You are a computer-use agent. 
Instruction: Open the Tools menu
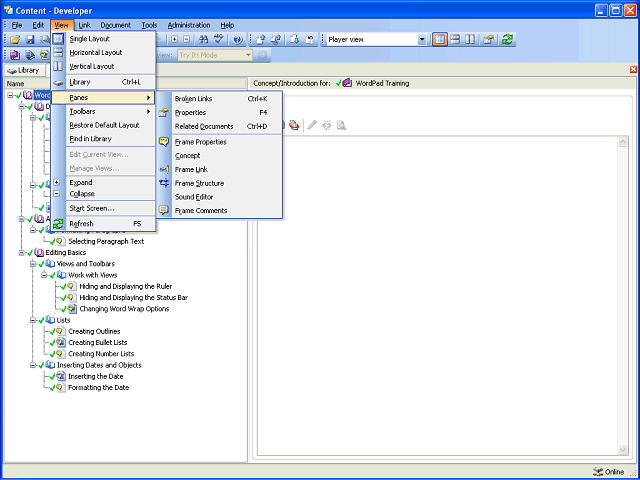(149, 25)
